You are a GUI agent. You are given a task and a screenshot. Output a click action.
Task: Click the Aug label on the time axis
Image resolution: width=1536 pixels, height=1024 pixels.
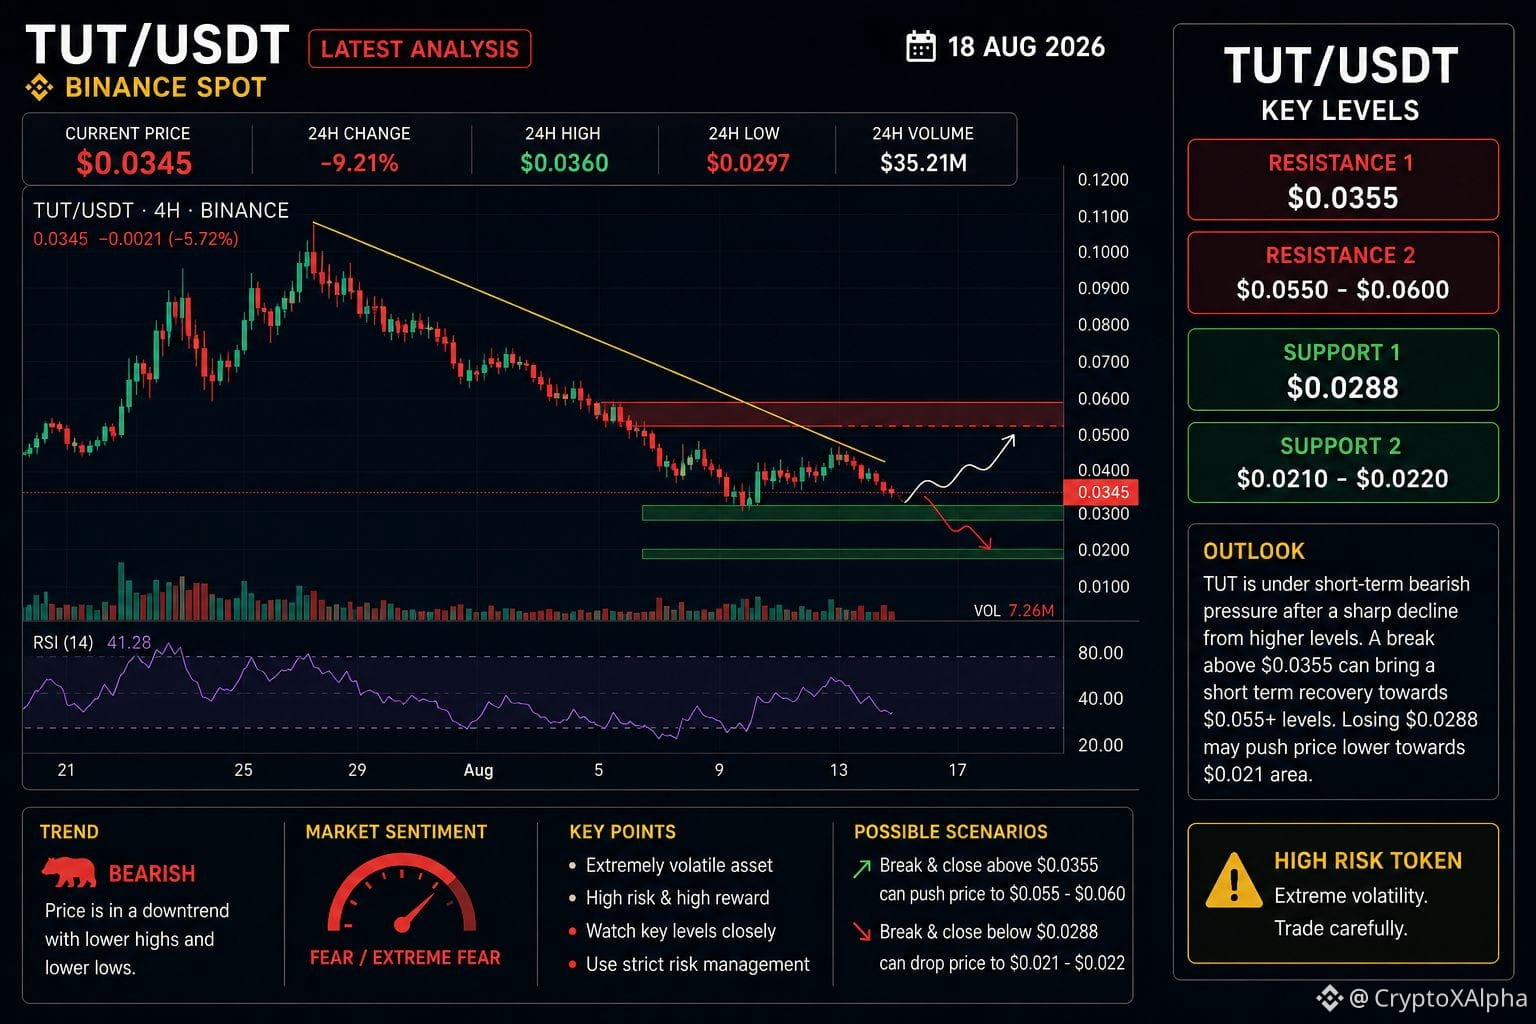pyautogui.click(x=478, y=770)
